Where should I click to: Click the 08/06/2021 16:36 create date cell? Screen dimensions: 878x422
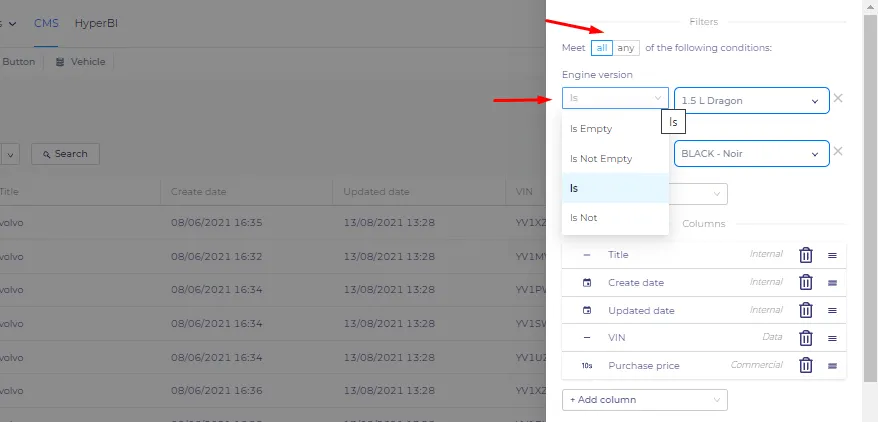tap(216, 391)
